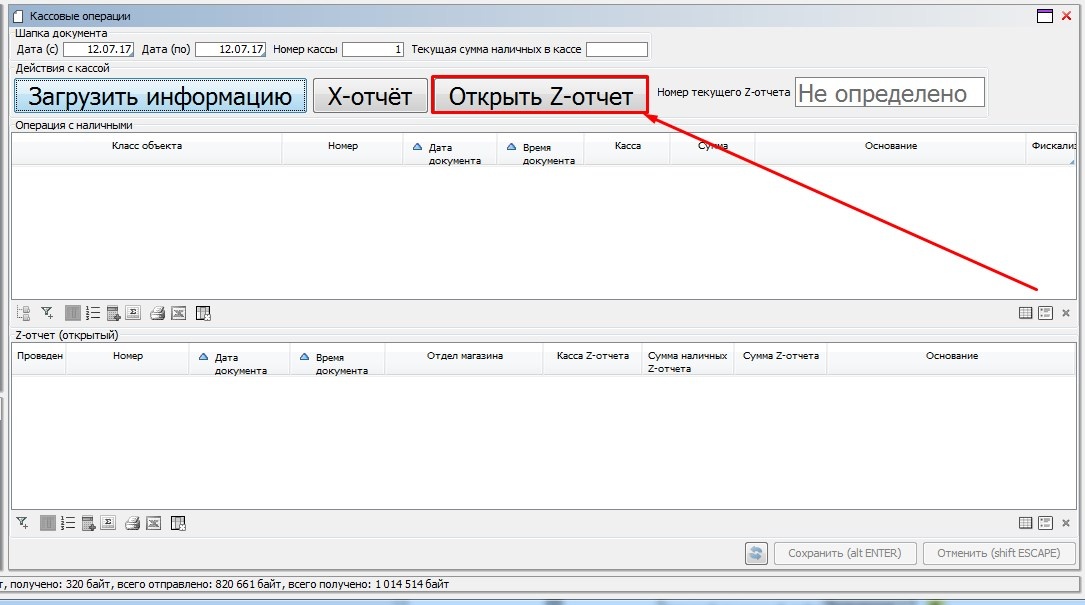Click the calculator icon in the Z-report toolbar
Screen dimensions: 1085x605
point(88,523)
